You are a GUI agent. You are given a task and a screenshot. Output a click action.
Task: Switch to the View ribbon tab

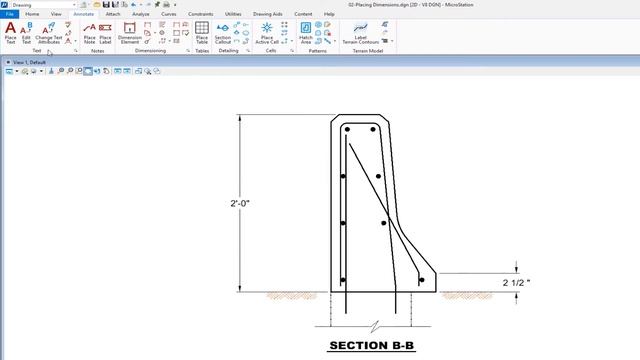(56, 14)
